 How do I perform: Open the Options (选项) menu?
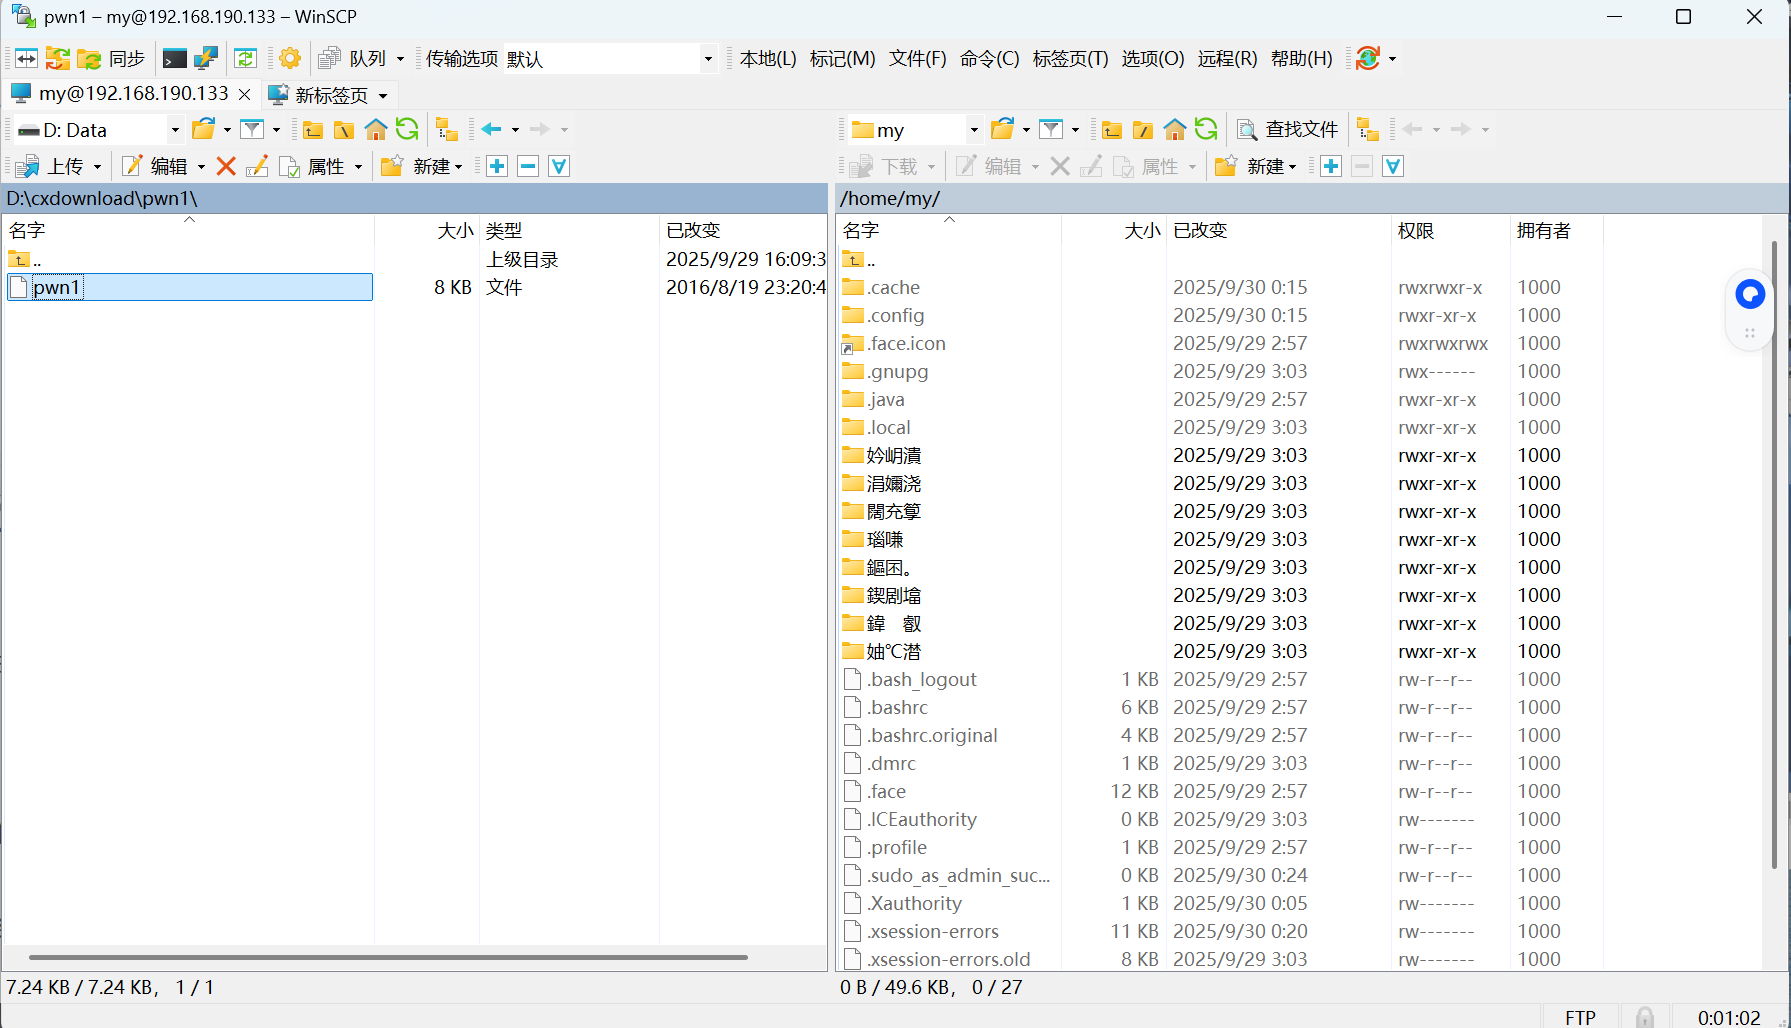tap(1152, 59)
